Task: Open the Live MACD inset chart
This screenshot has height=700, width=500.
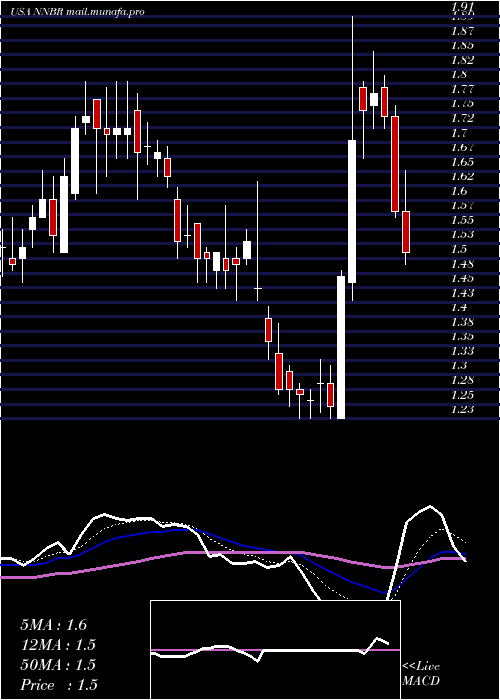Action: [x=275, y=650]
